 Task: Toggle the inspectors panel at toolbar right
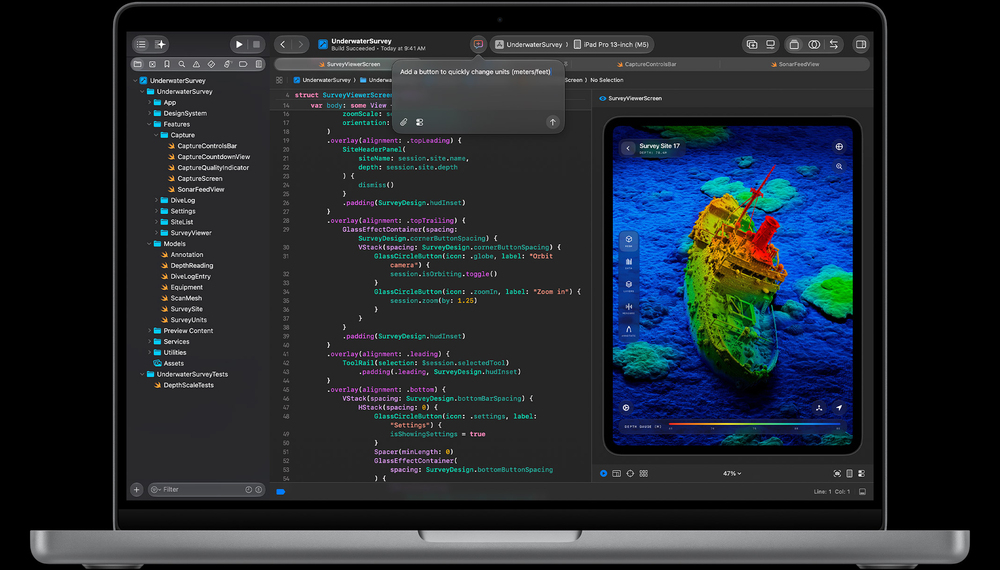(860, 45)
